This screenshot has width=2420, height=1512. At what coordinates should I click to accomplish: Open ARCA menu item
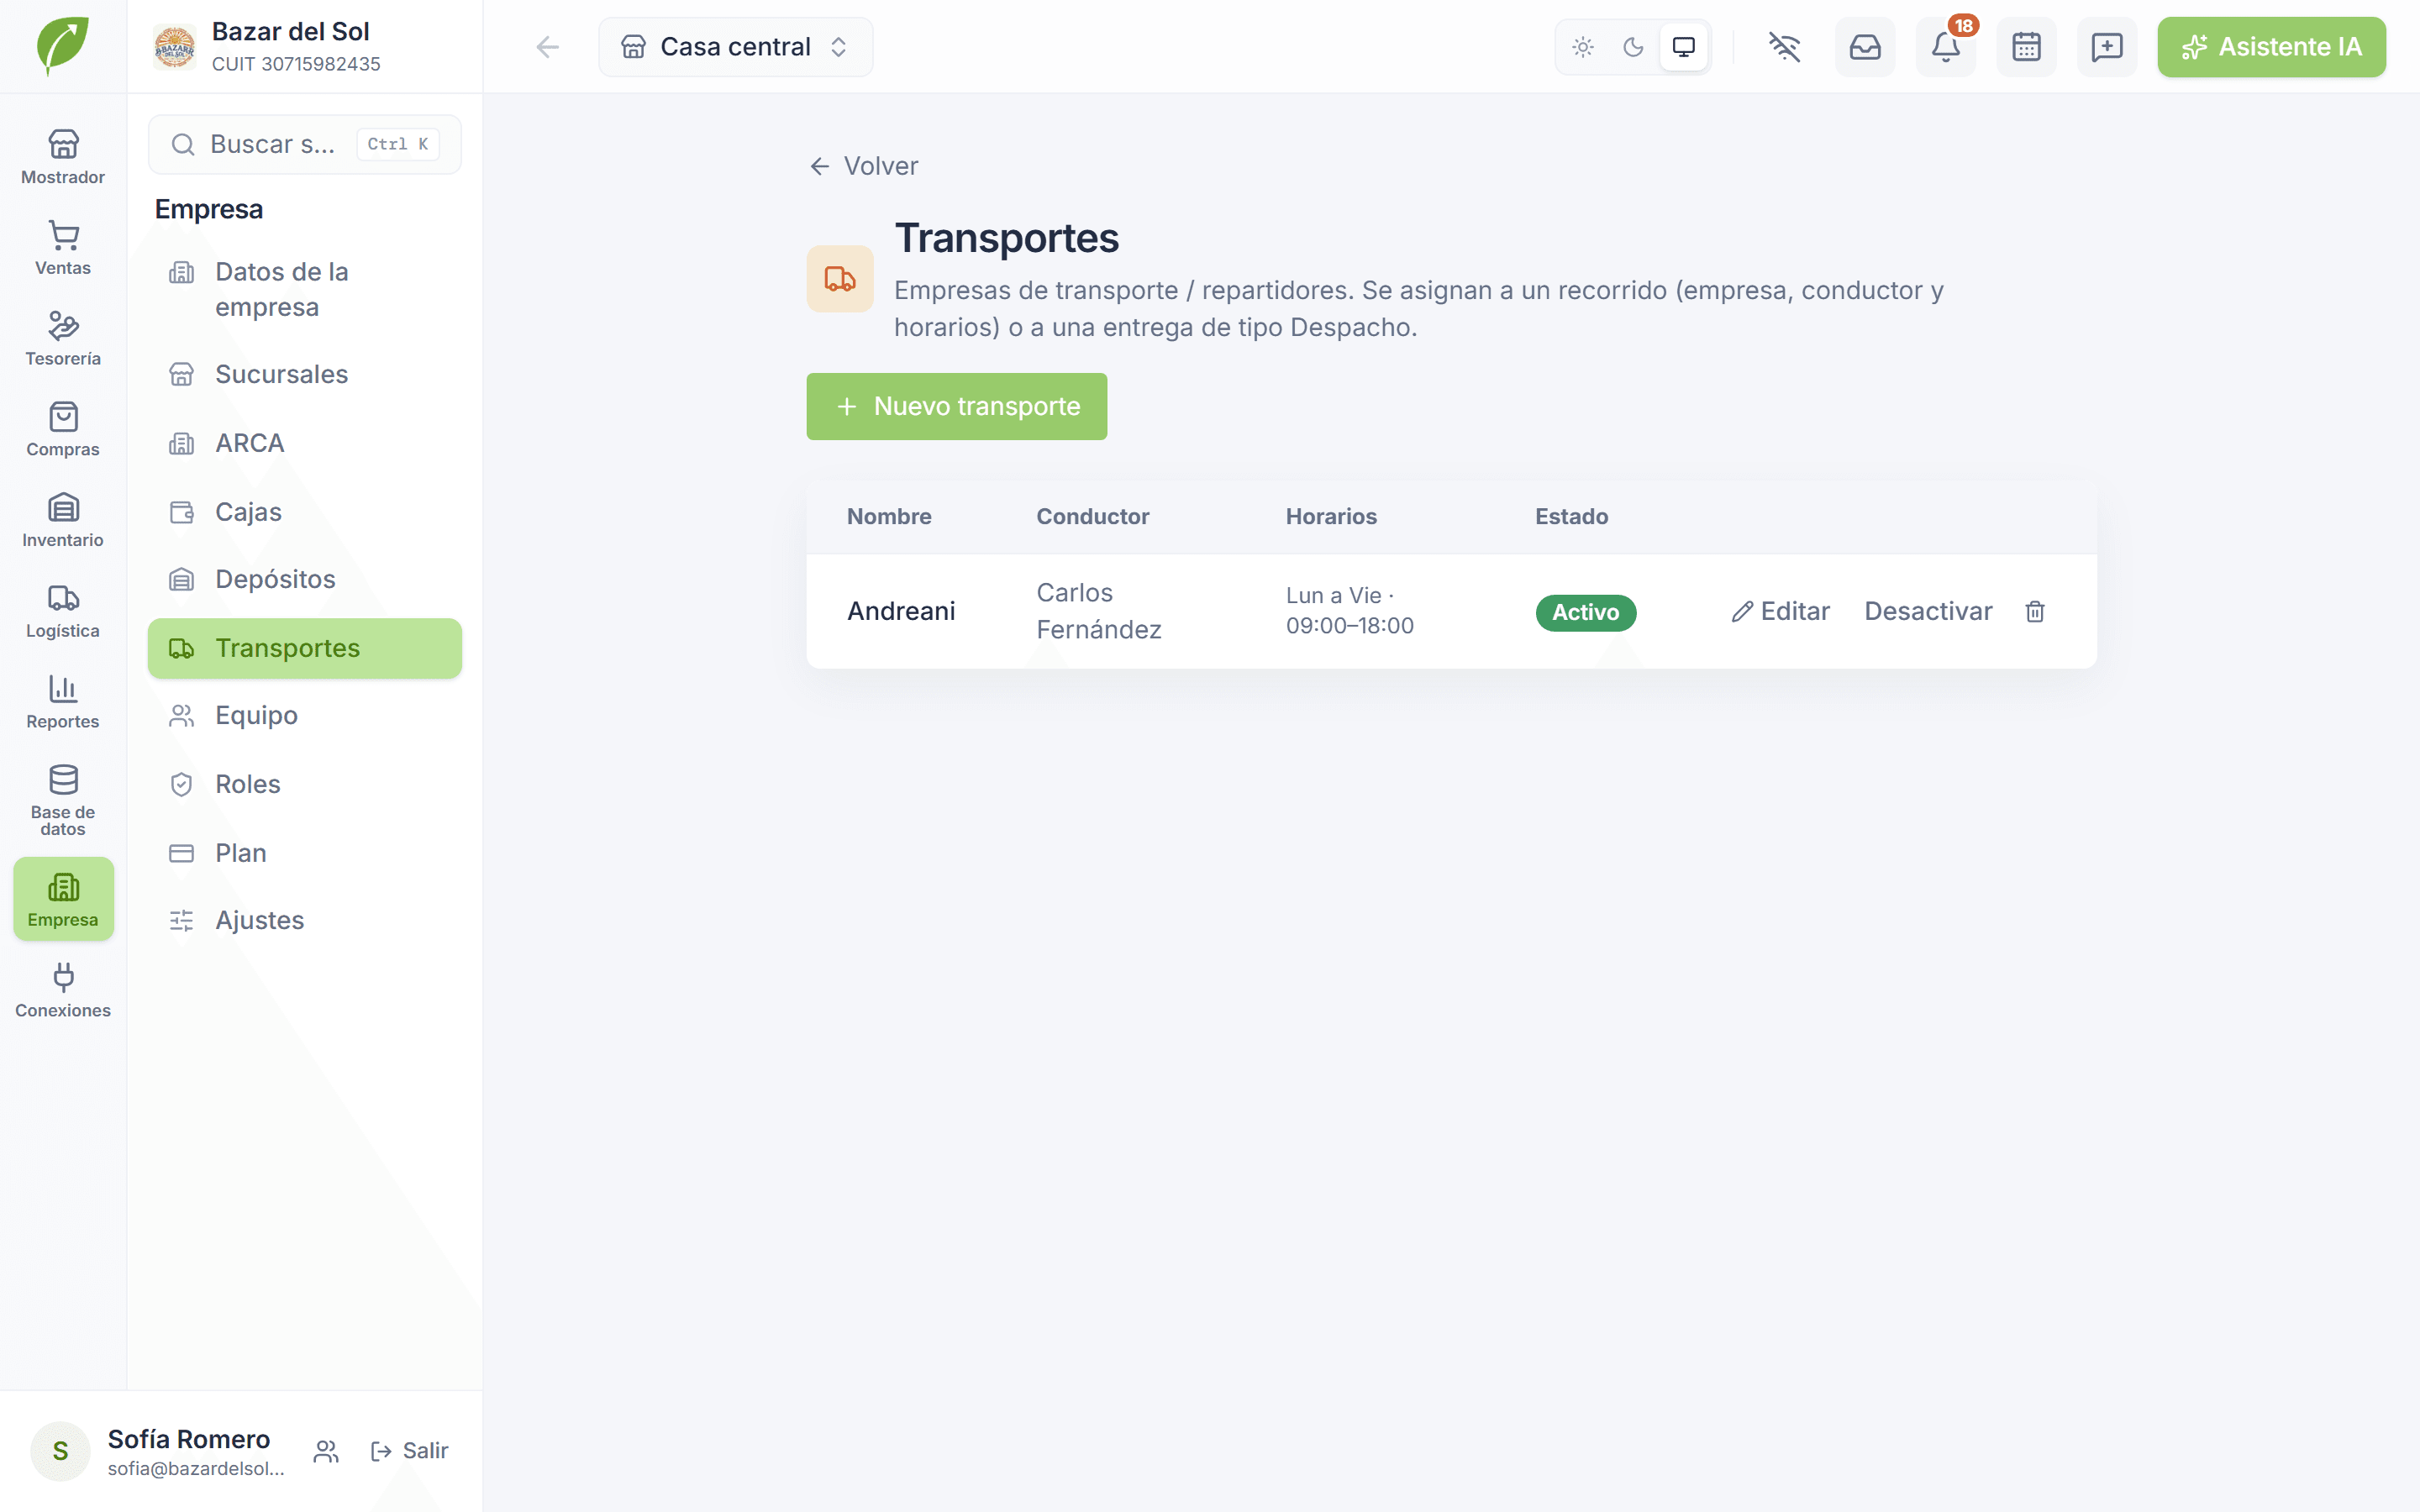305,443
